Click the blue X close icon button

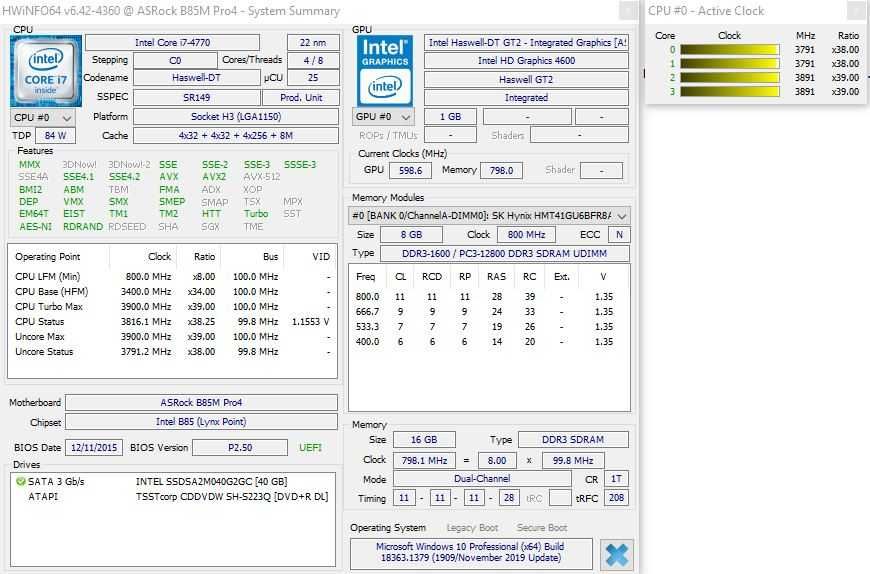(x=616, y=555)
